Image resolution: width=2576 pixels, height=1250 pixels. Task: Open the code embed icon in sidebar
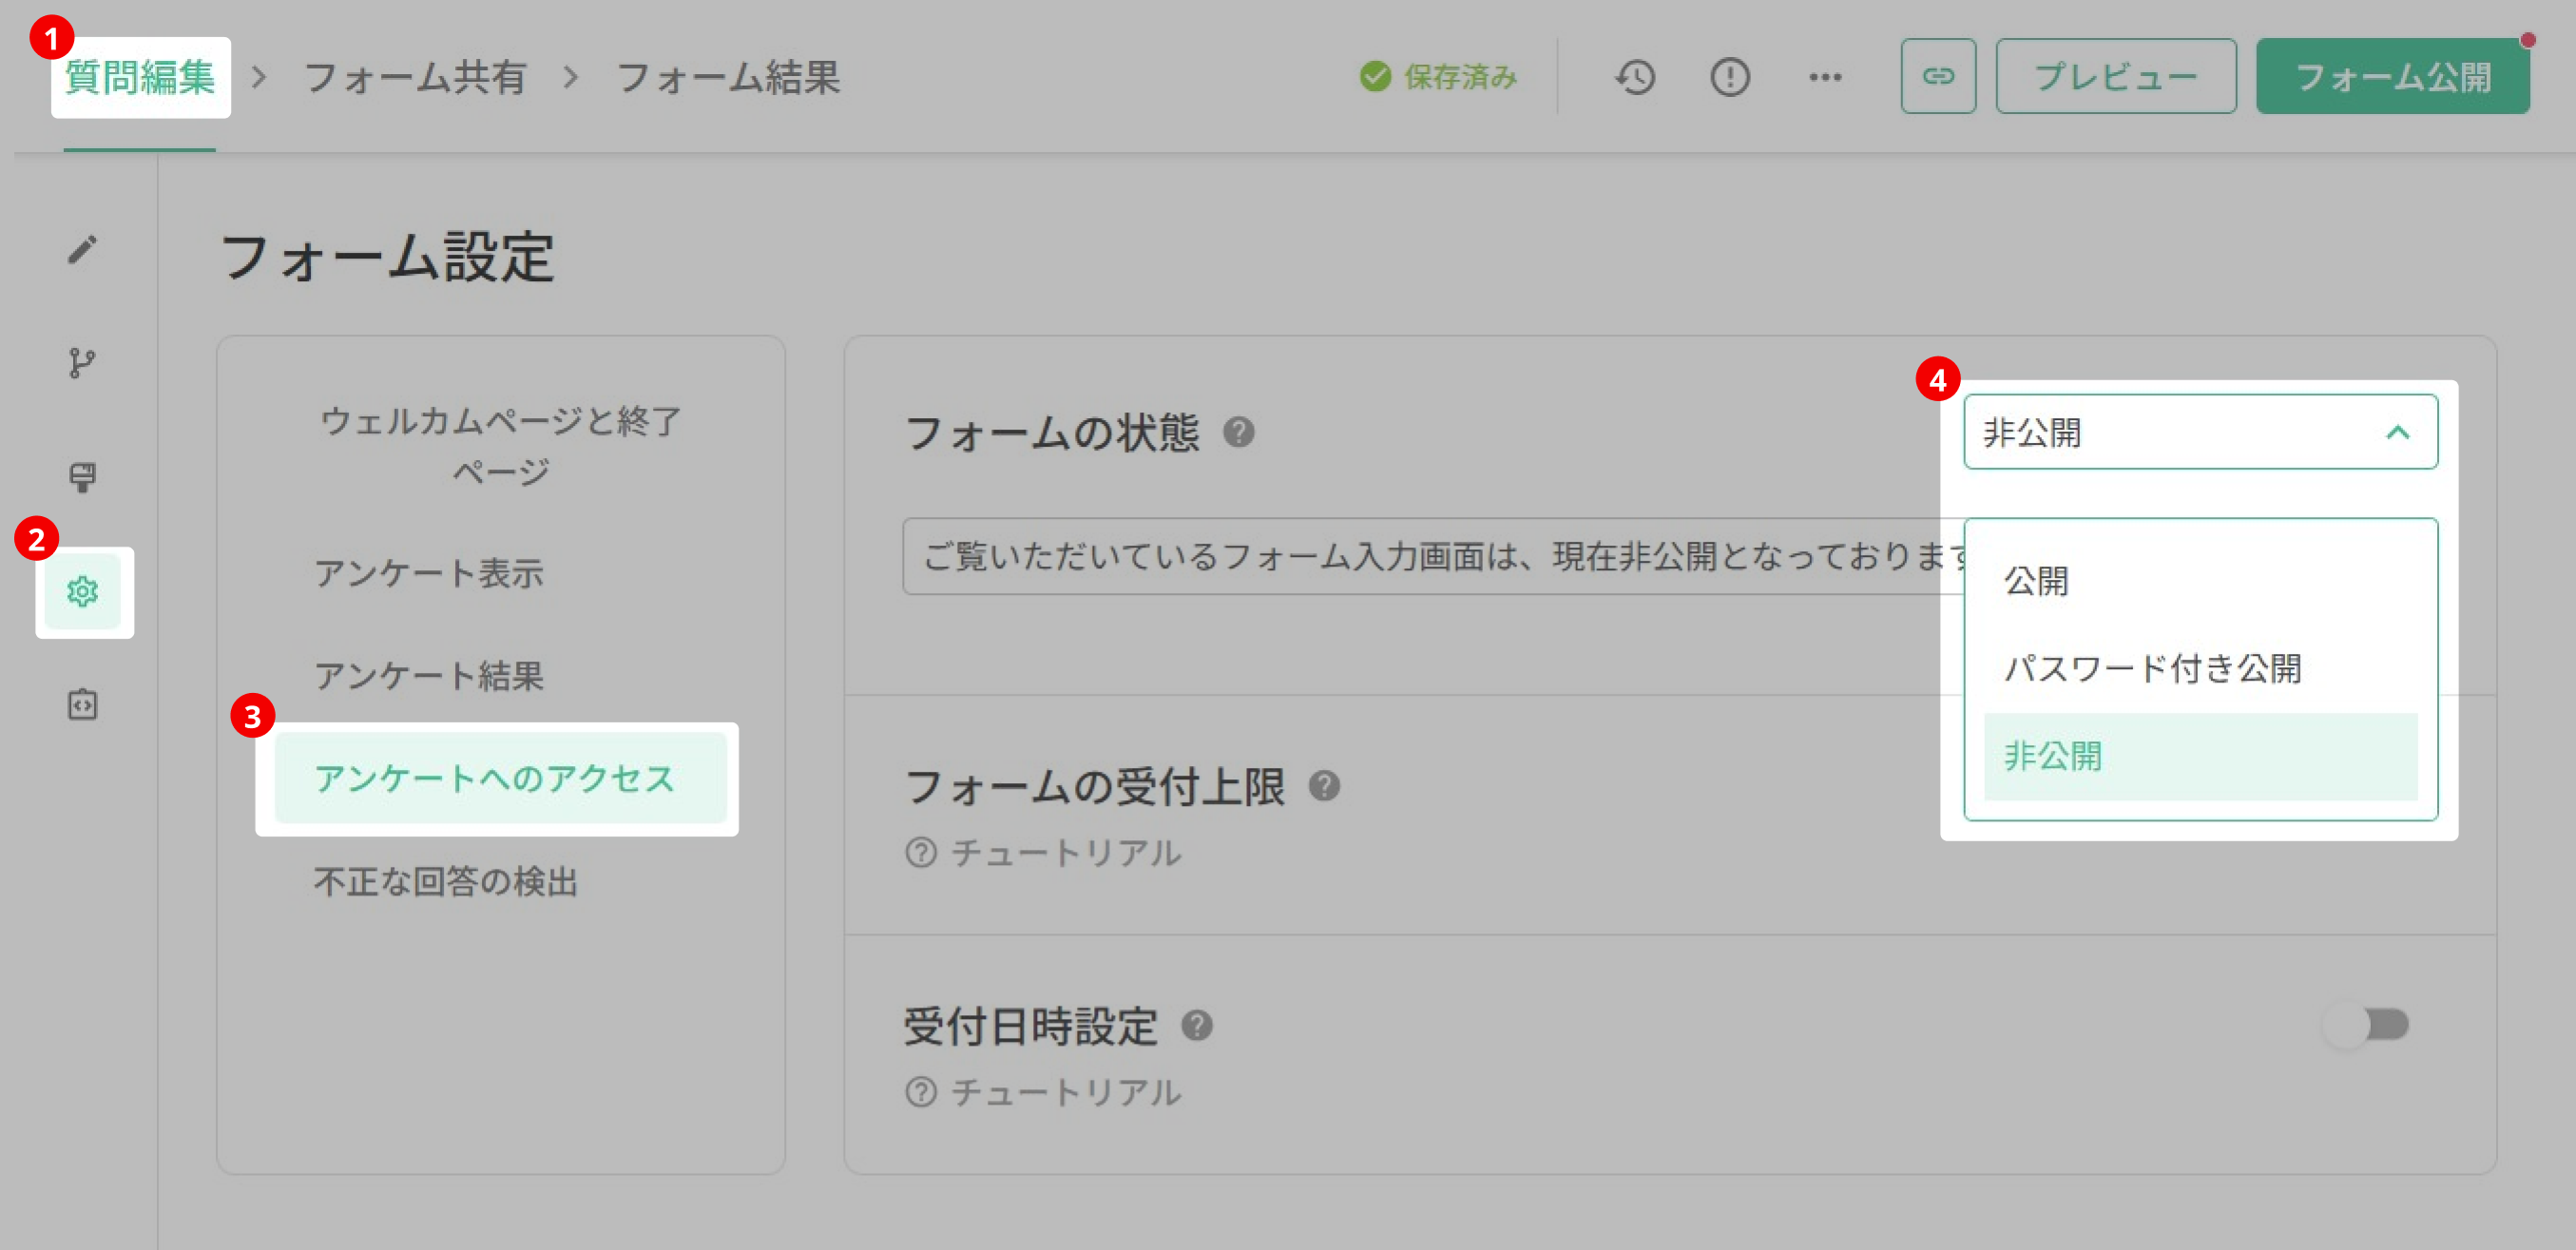coord(82,705)
